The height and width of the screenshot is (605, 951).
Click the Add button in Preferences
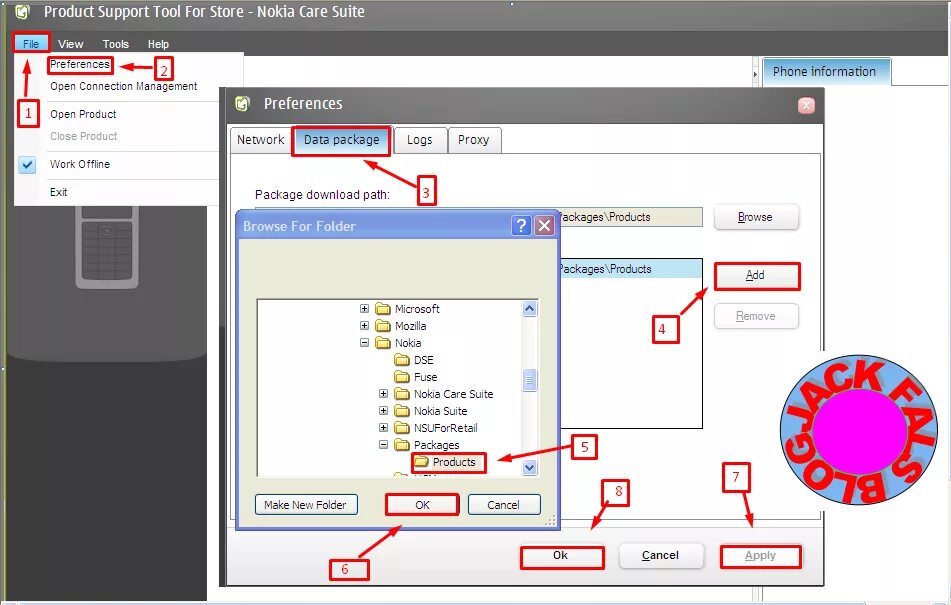[x=756, y=275]
